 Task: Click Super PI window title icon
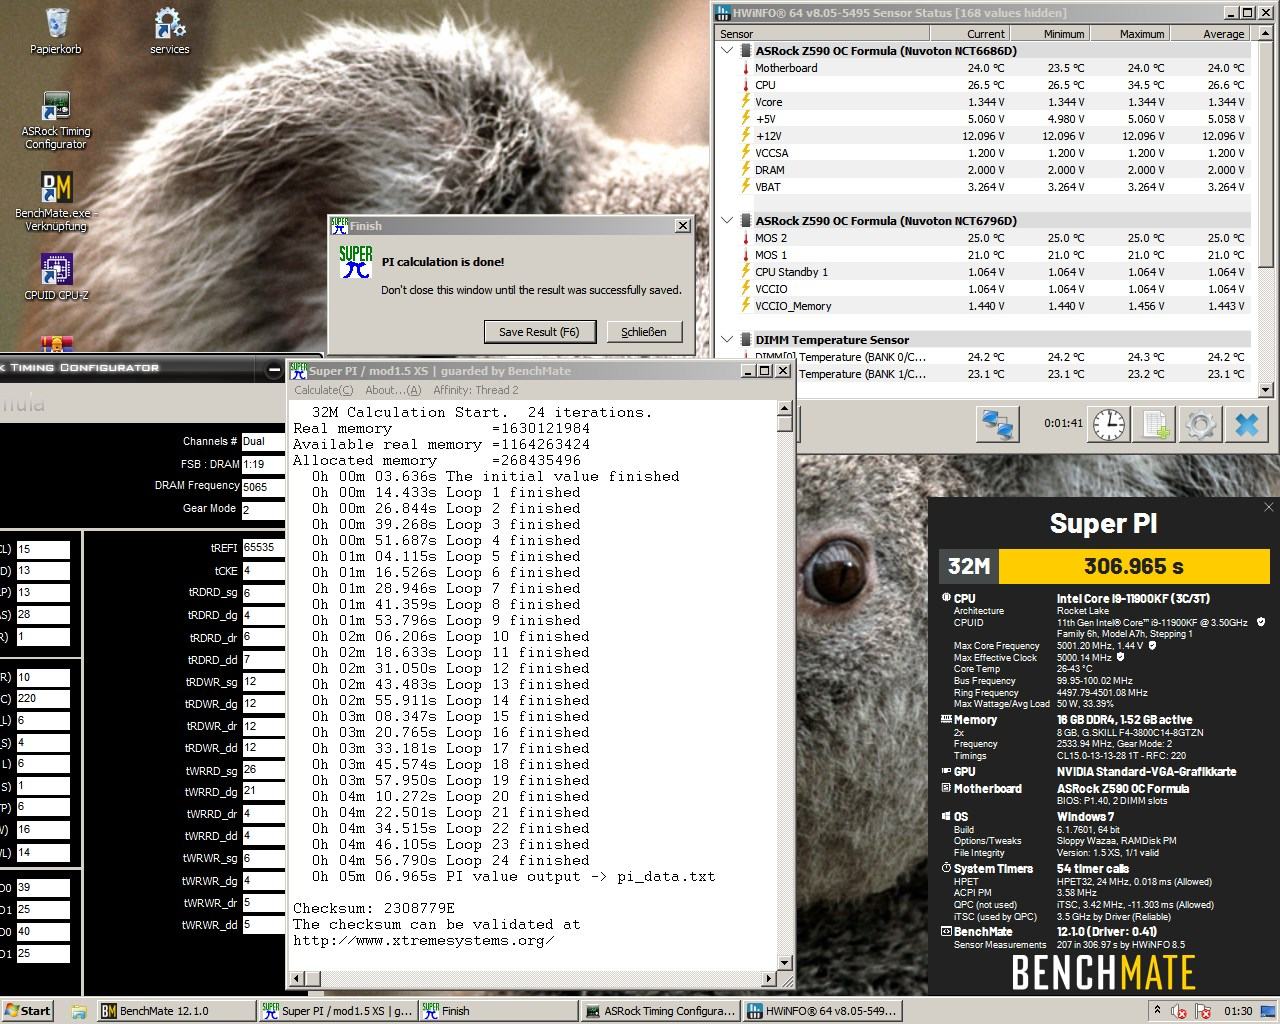coord(298,371)
